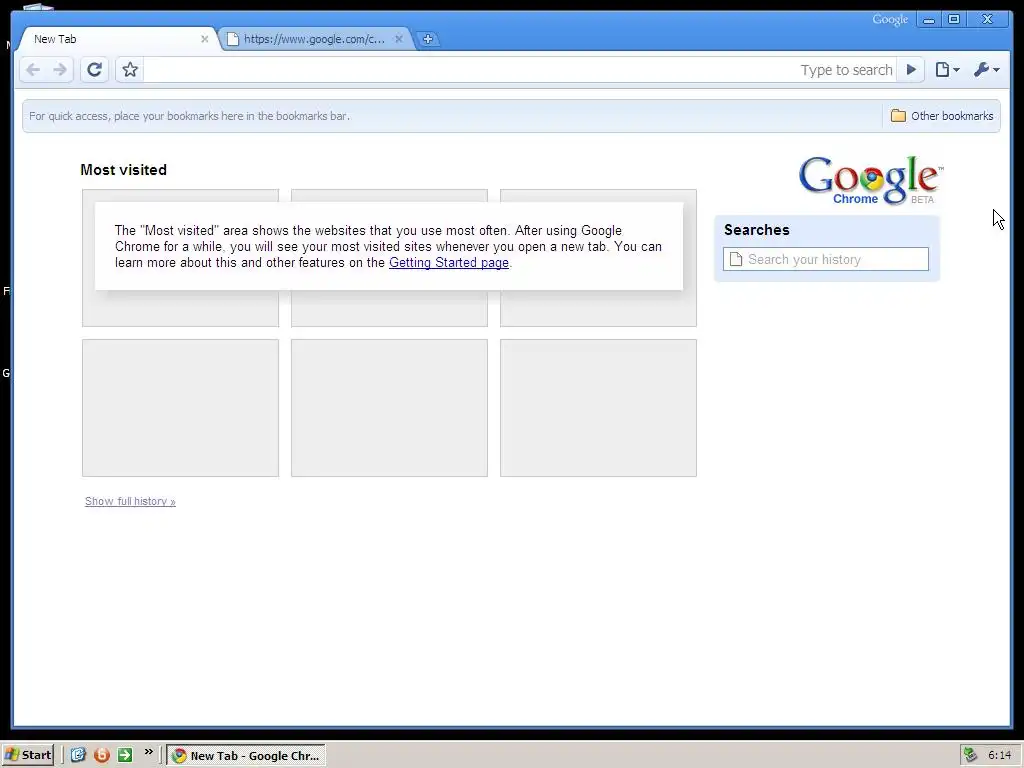
Task: Click the Most visited heading
Action: coord(123,170)
